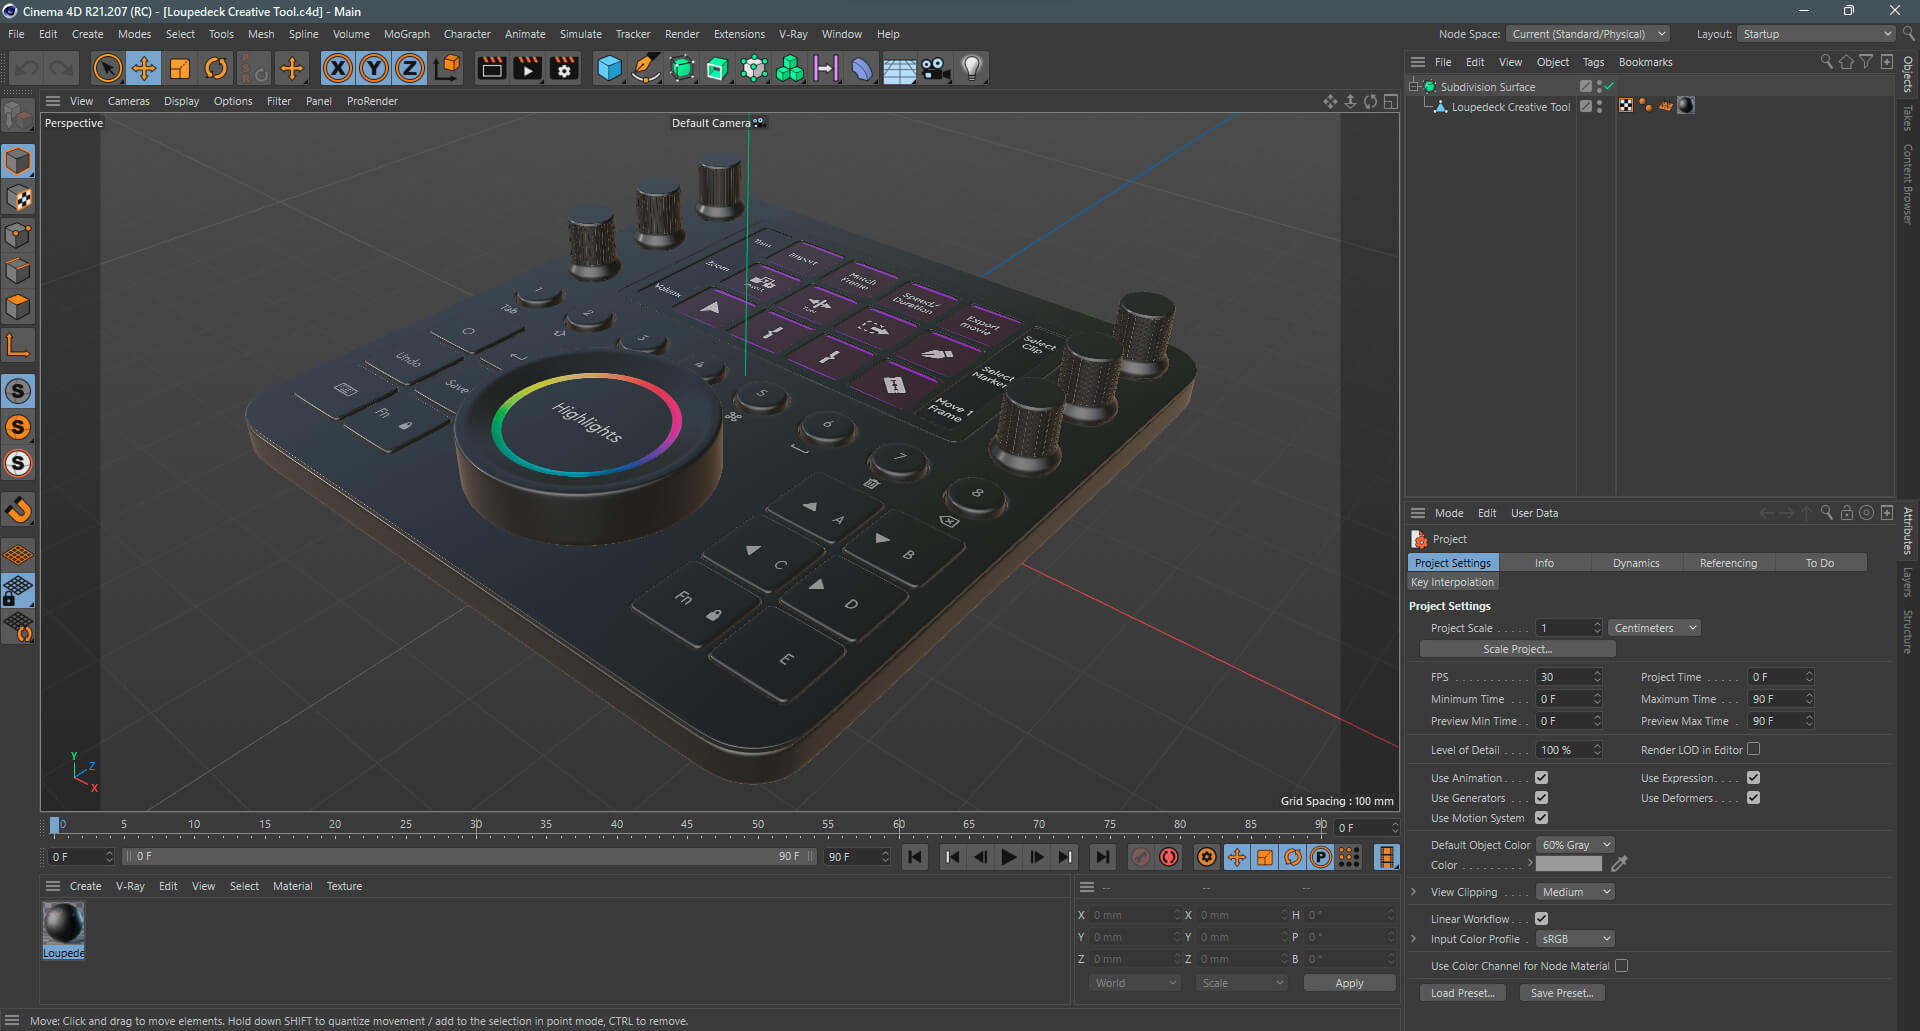Select the Move tool in the top toolbar
Image resolution: width=1920 pixels, height=1031 pixels.
(x=144, y=68)
